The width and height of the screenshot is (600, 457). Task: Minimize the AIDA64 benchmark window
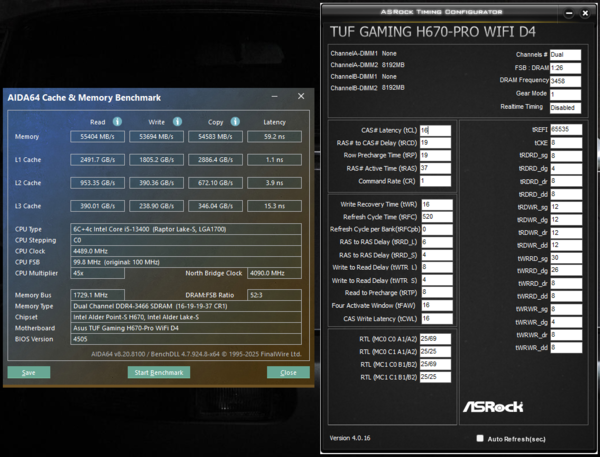pyautogui.click(x=274, y=96)
